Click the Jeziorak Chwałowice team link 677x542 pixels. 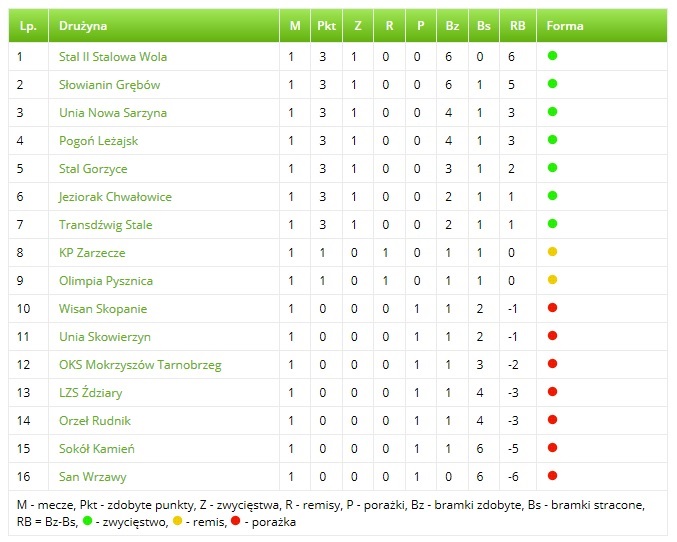pos(115,197)
